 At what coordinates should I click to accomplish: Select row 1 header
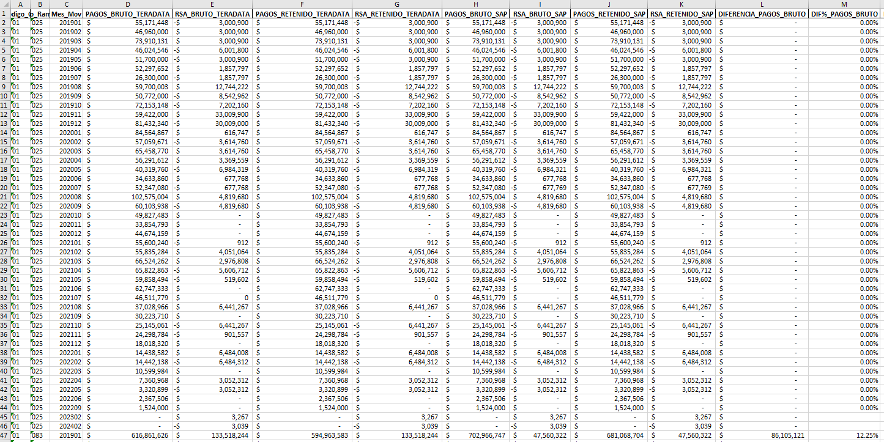click(x=5, y=13)
